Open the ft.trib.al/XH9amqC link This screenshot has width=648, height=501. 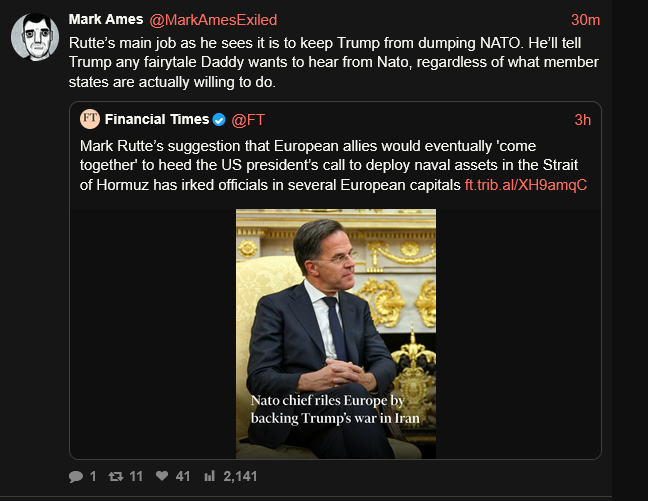coord(525,185)
